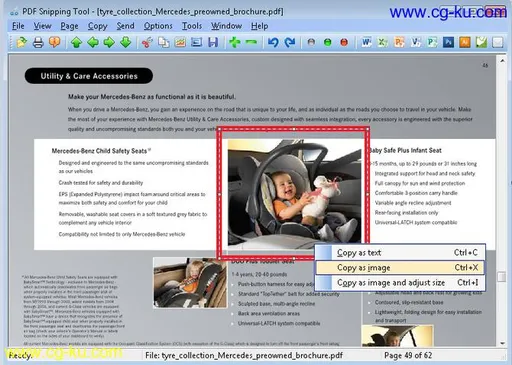Open the Page menu
Image resolution: width=512 pixels, height=365 pixels.
click(x=69, y=26)
